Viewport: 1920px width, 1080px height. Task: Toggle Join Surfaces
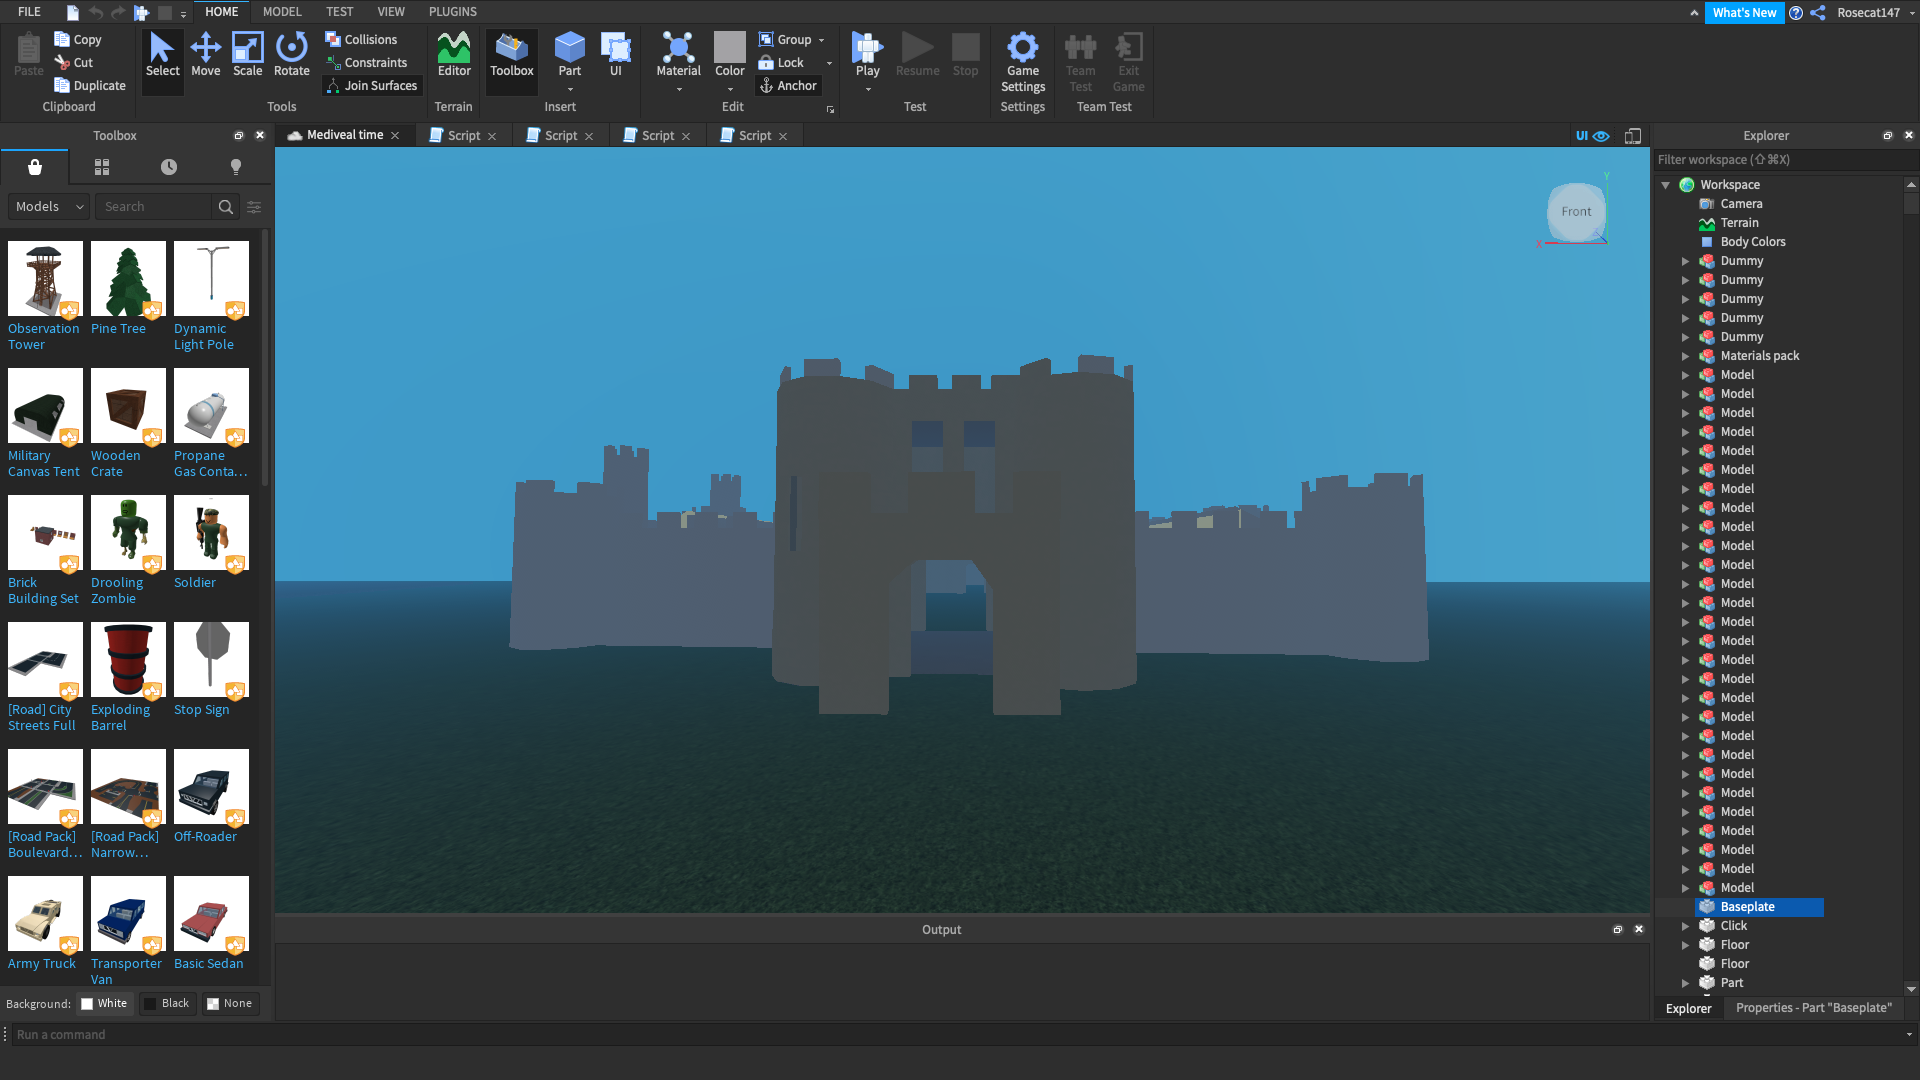371,86
